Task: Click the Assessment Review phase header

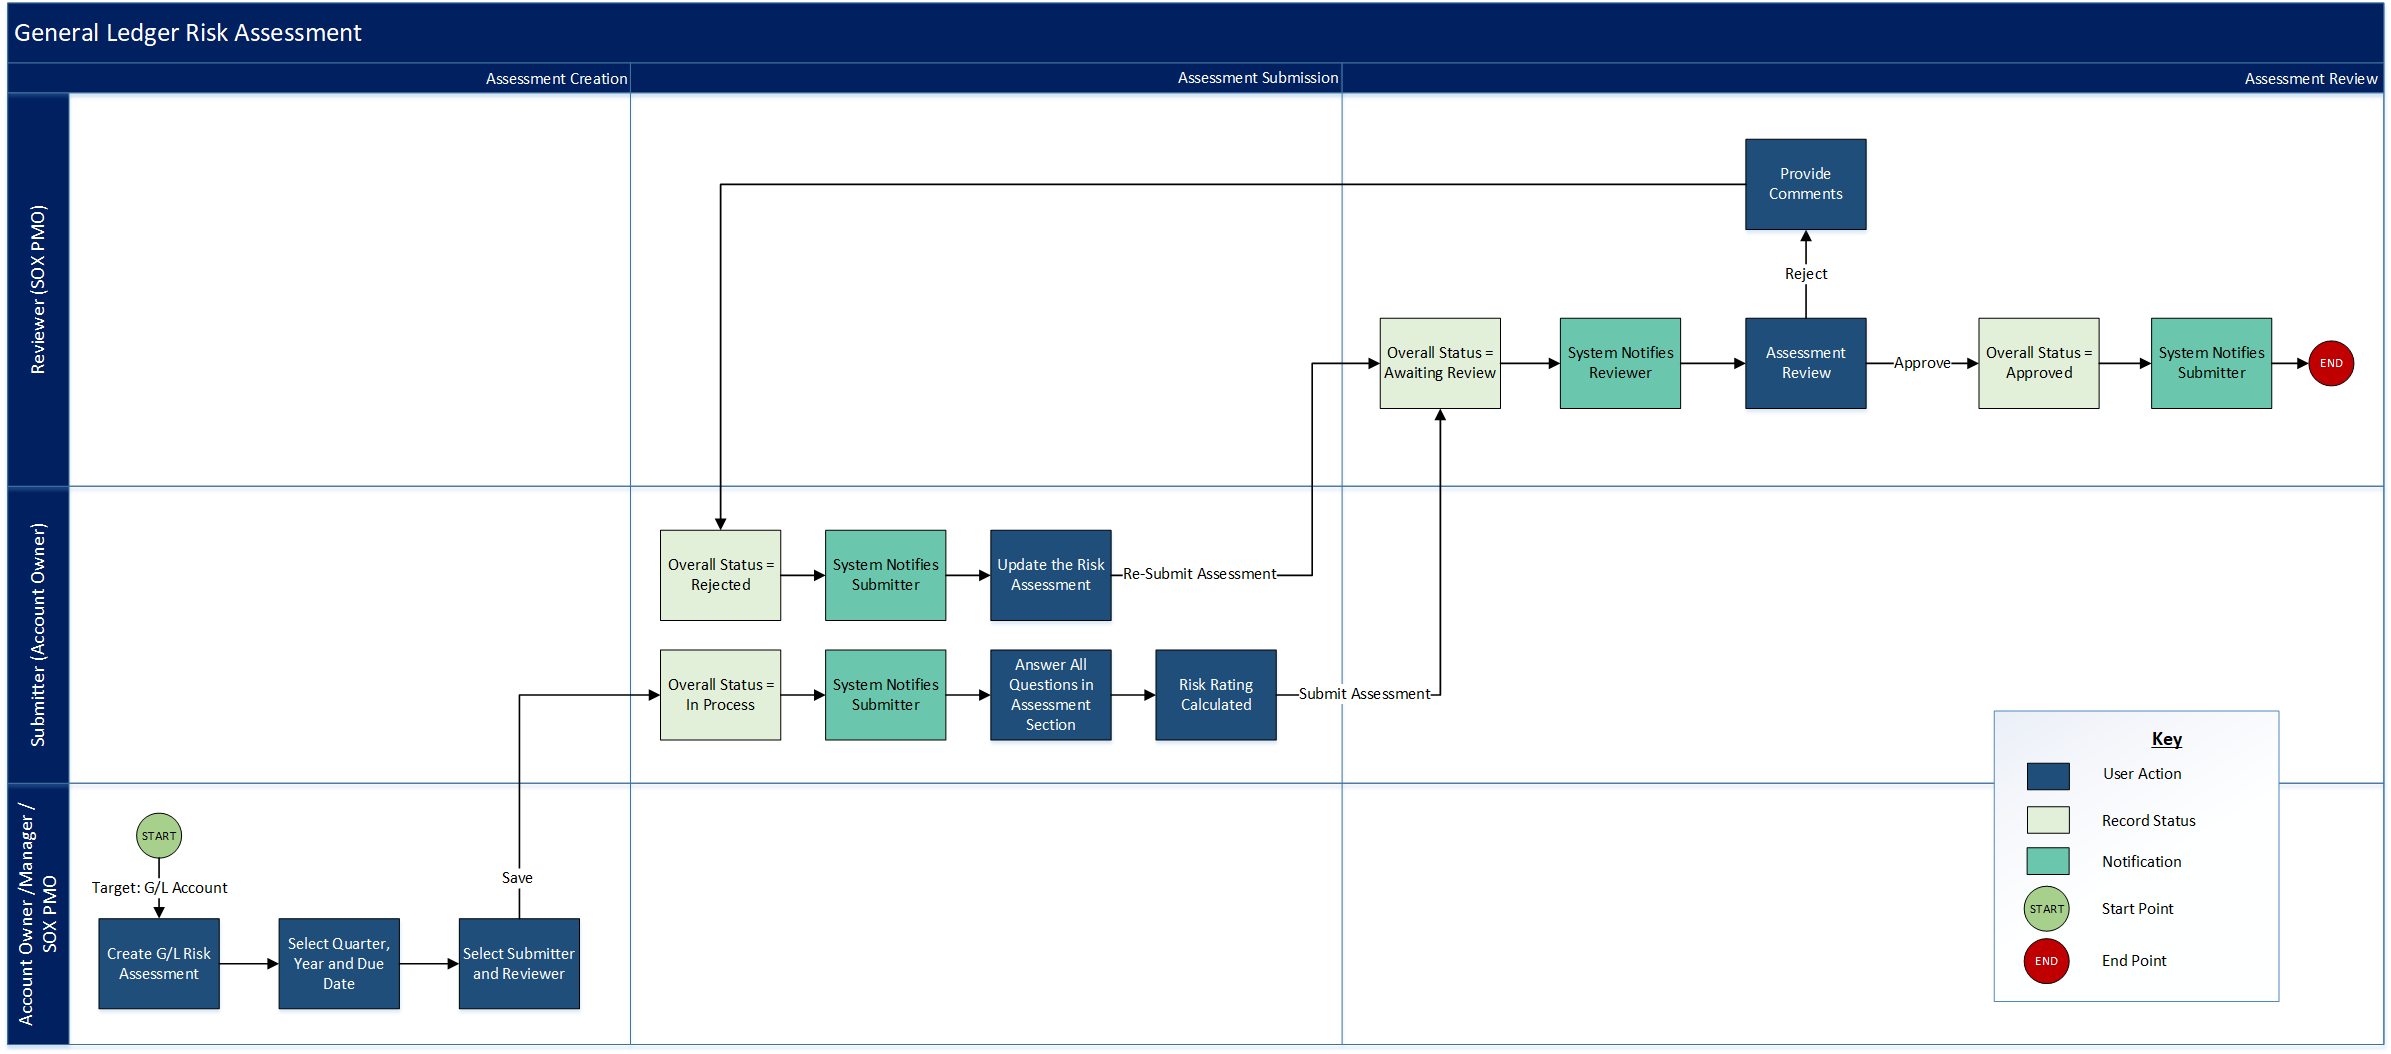Action: [2311, 79]
